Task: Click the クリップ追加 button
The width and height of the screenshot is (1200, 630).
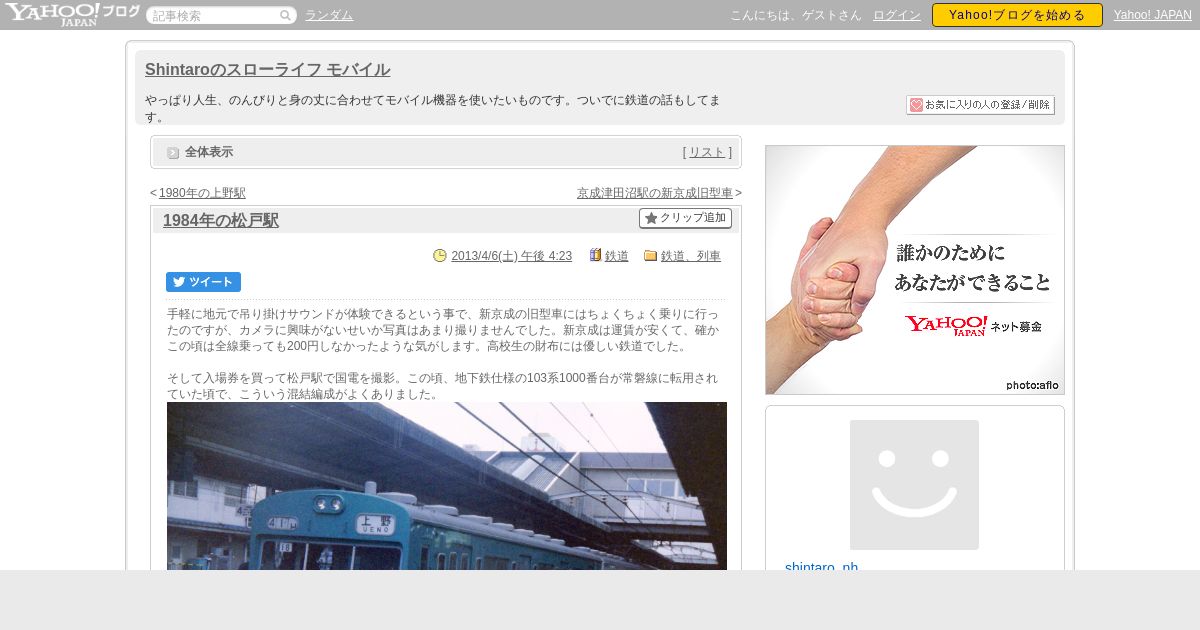Action: pos(685,218)
